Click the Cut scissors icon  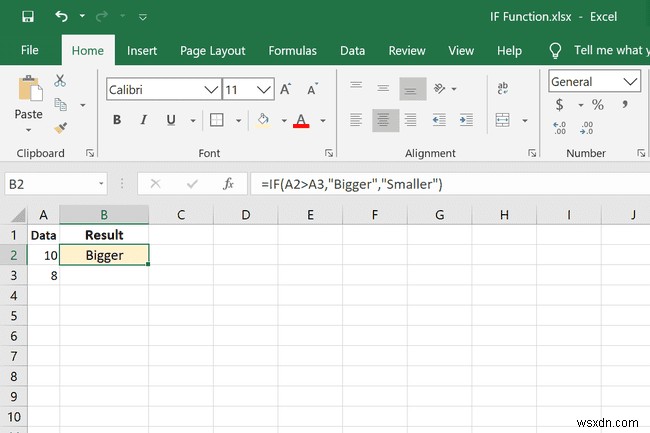click(x=60, y=80)
